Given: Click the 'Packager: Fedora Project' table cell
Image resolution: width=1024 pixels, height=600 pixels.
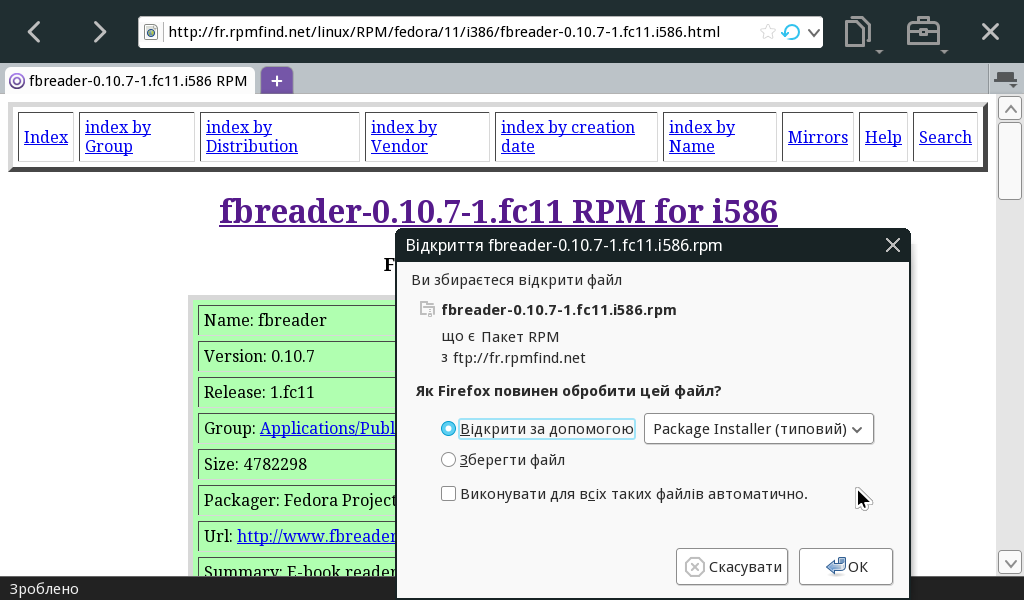Looking at the screenshot, I should [297, 500].
